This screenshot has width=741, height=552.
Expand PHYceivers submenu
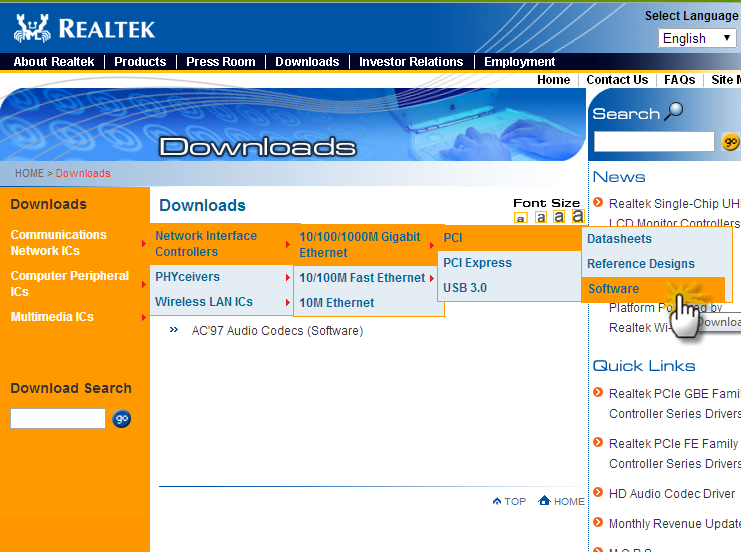point(222,277)
